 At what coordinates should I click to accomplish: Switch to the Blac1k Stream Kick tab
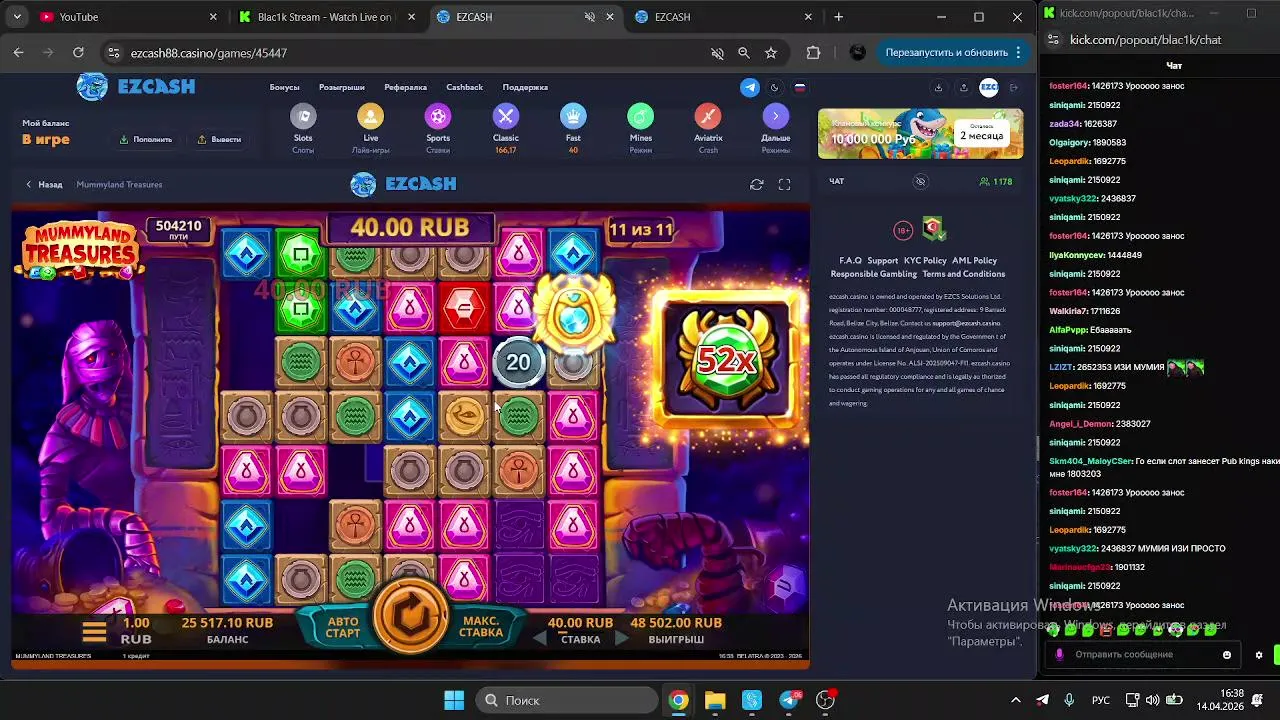327,17
